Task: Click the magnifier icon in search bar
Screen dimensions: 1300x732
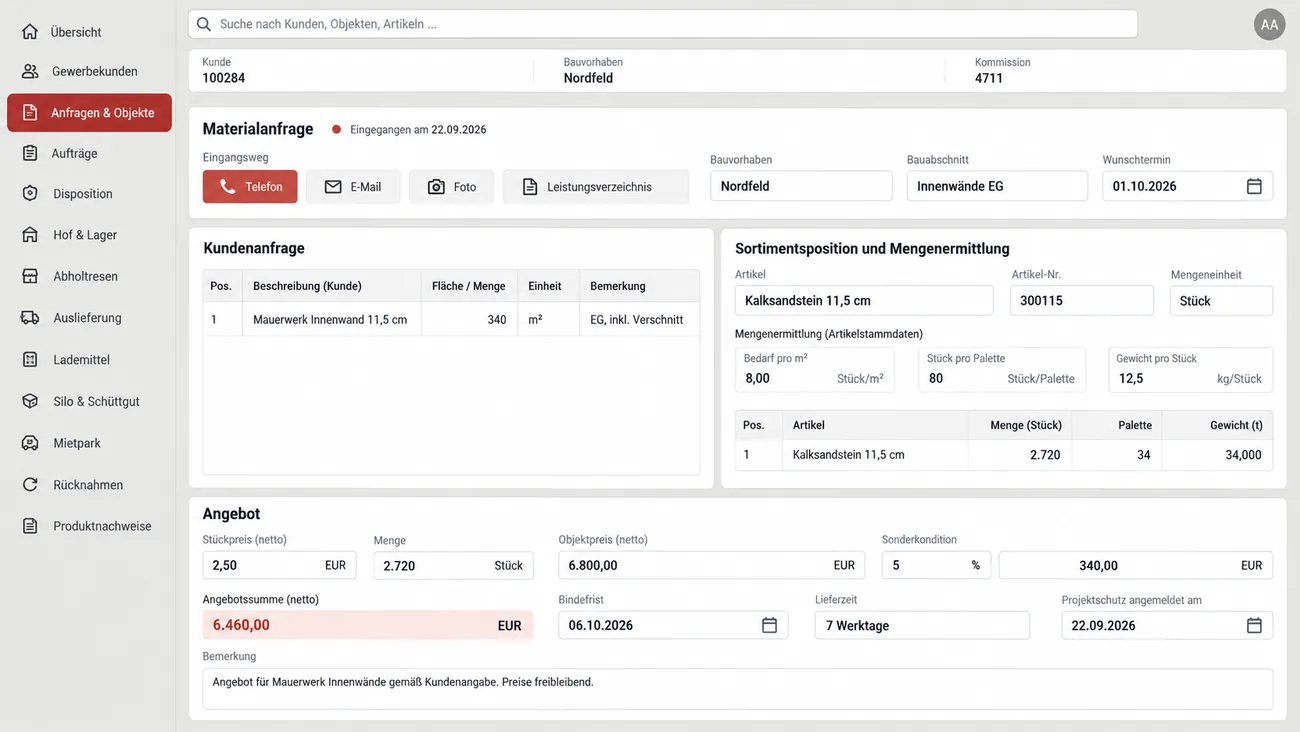Action: click(204, 24)
